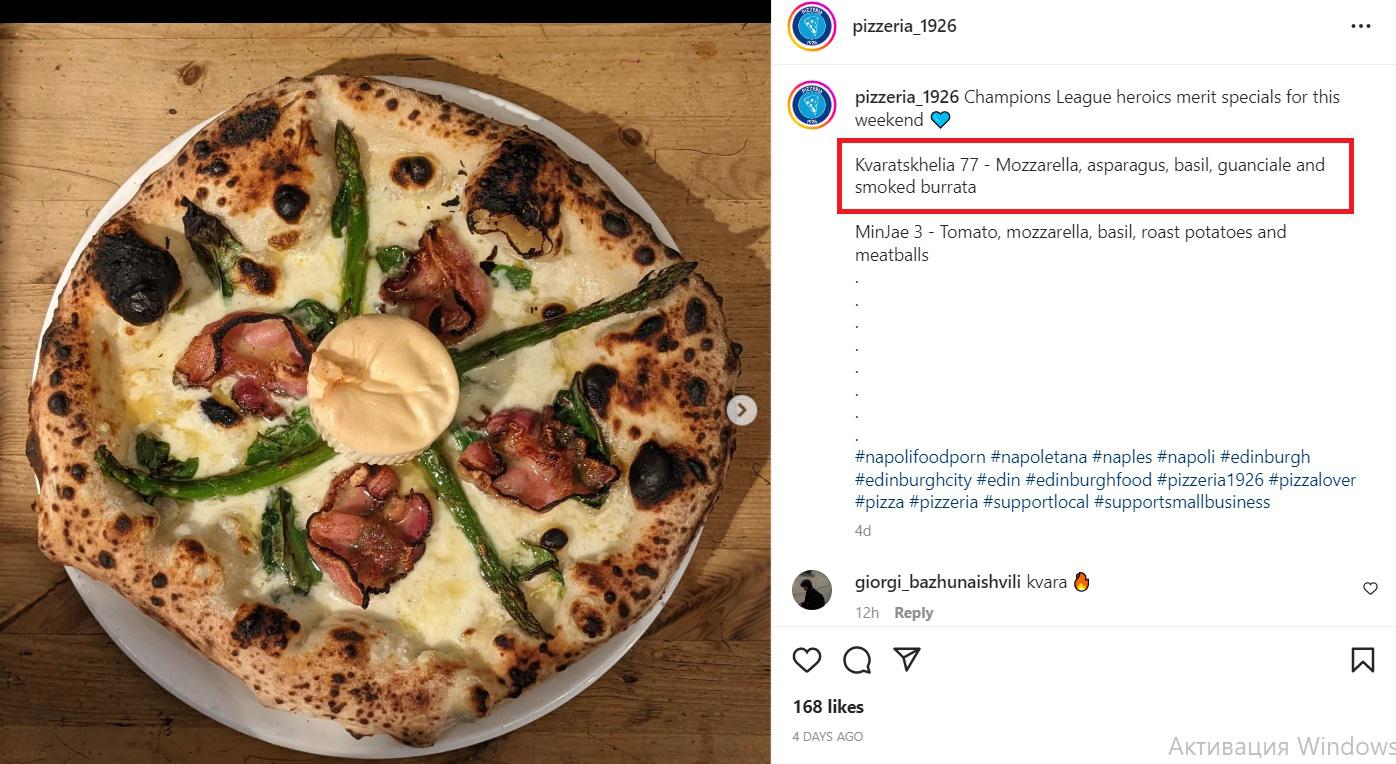The image size is (1396, 764).
Task: Click pizzeria_1926 avatar beside caption
Action: click(812, 105)
